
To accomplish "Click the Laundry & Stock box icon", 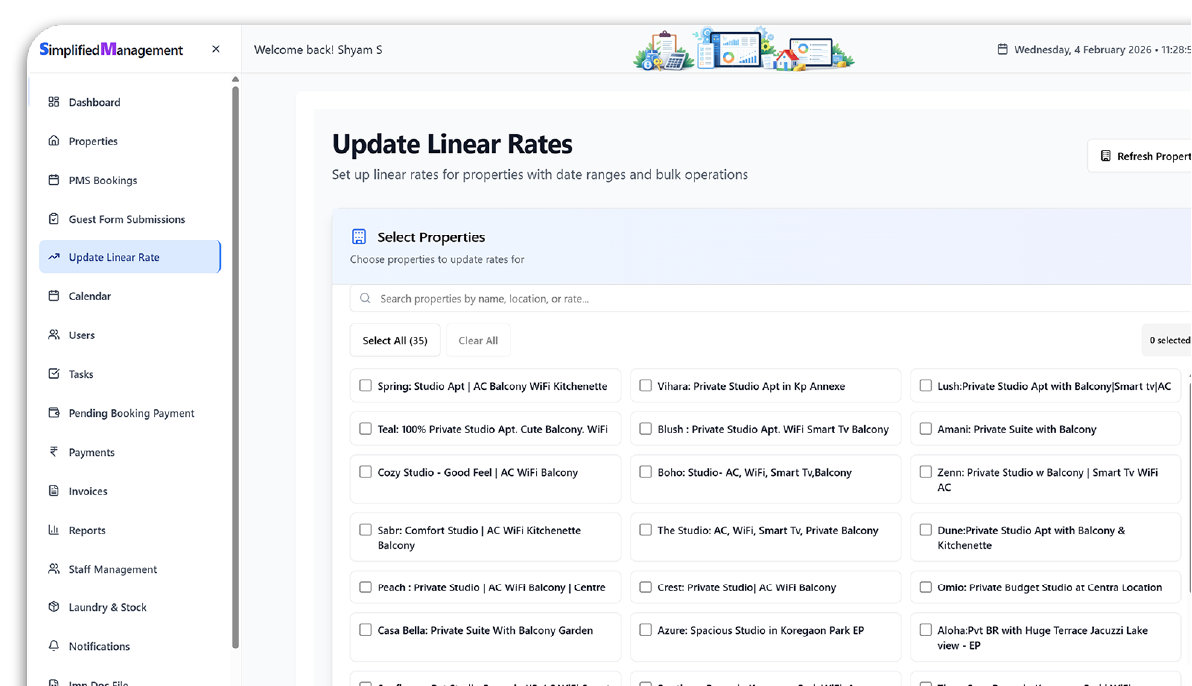I will [x=54, y=607].
